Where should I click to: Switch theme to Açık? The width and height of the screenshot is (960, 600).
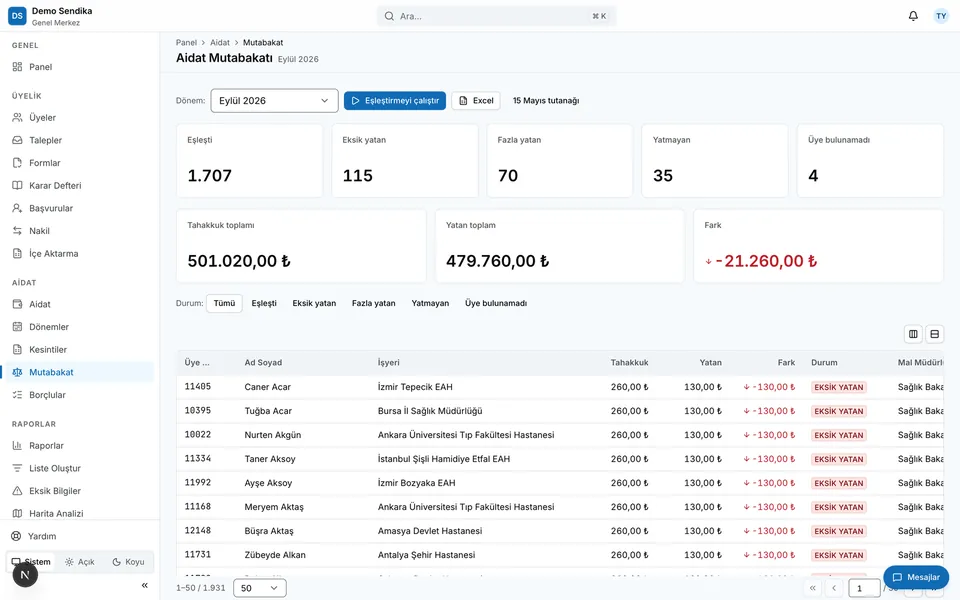(80, 562)
